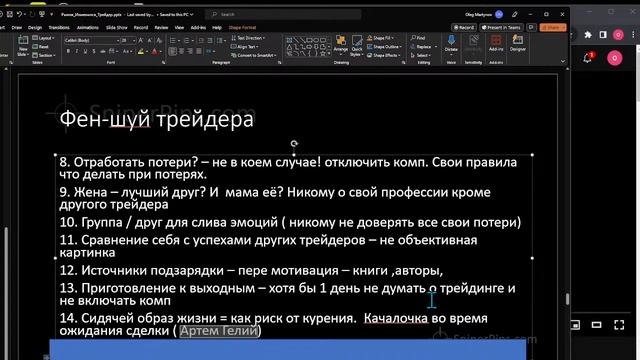Insert a New Slide

pos(23,46)
